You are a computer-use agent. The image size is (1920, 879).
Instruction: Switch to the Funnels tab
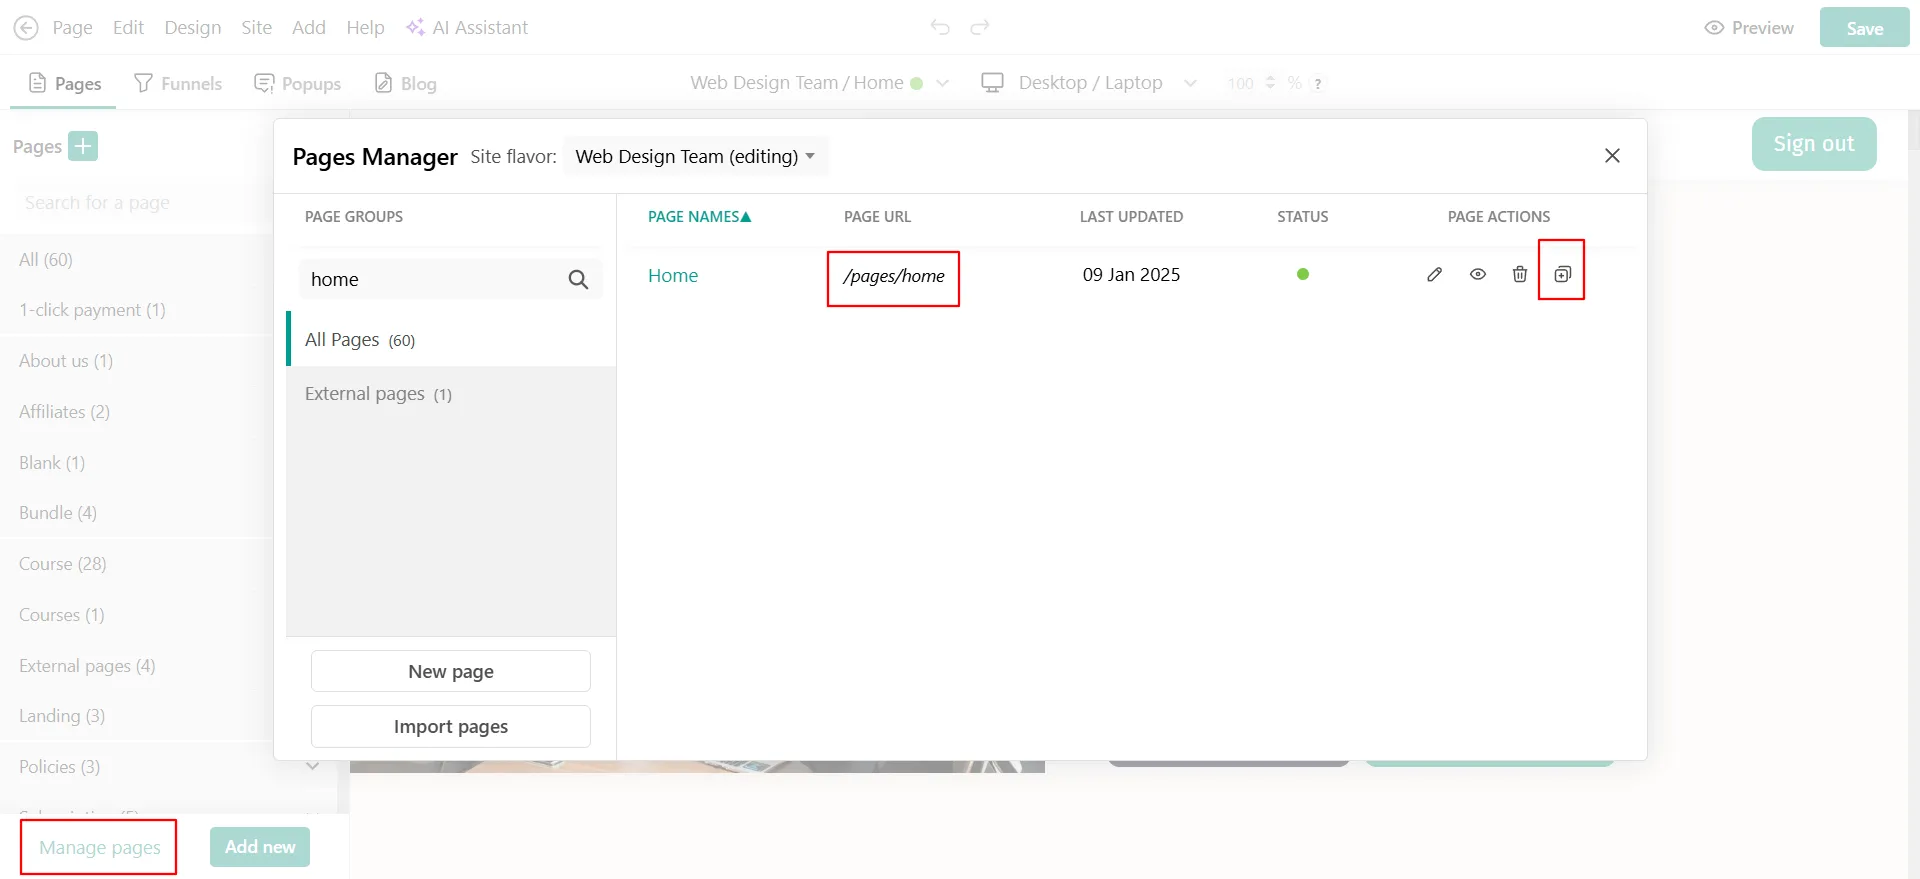point(178,84)
